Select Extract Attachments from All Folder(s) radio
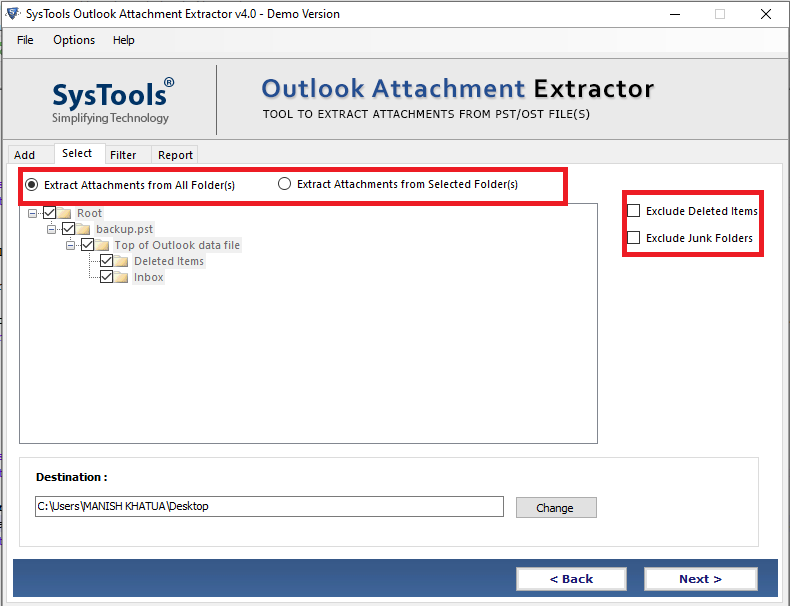This screenshot has width=790, height=606. point(32,185)
